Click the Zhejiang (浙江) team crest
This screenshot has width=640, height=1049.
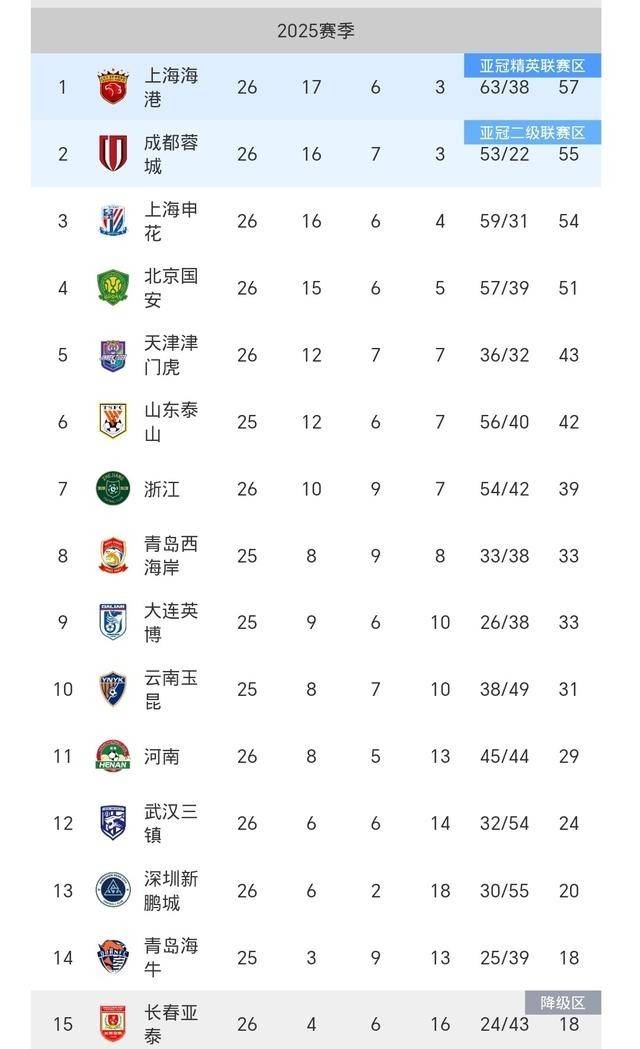tap(113, 489)
